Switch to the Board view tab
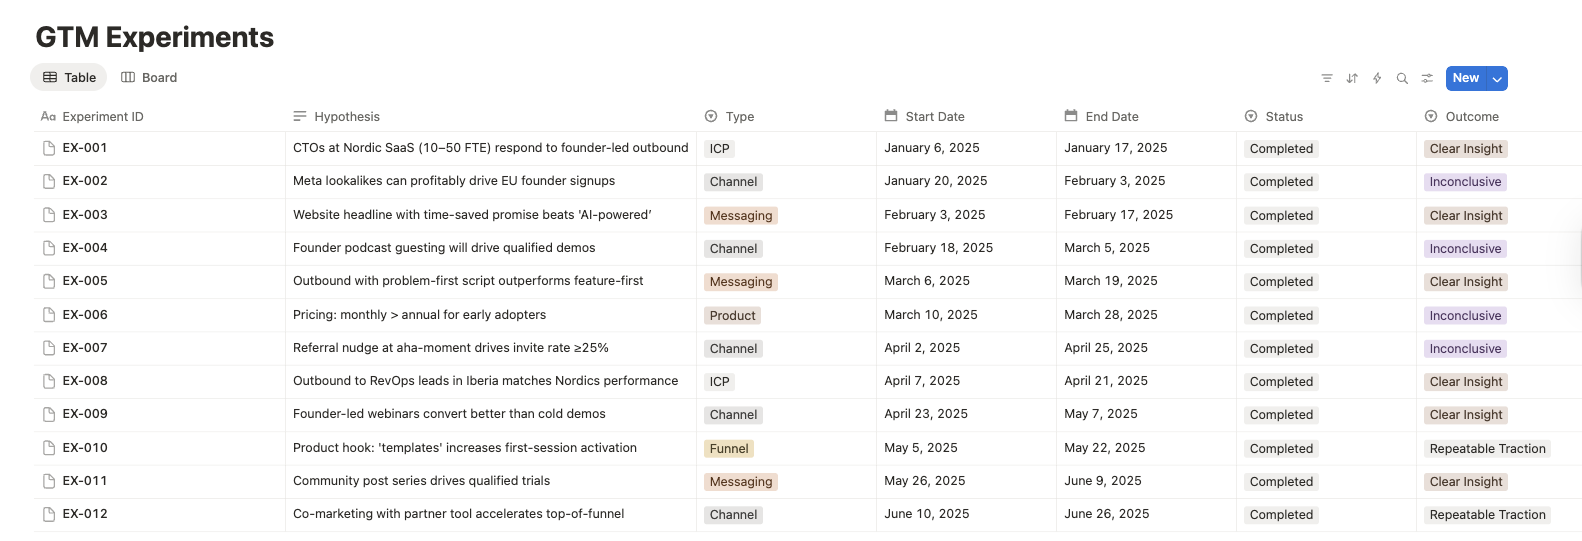Viewport: 1582px width, 541px height. click(149, 77)
